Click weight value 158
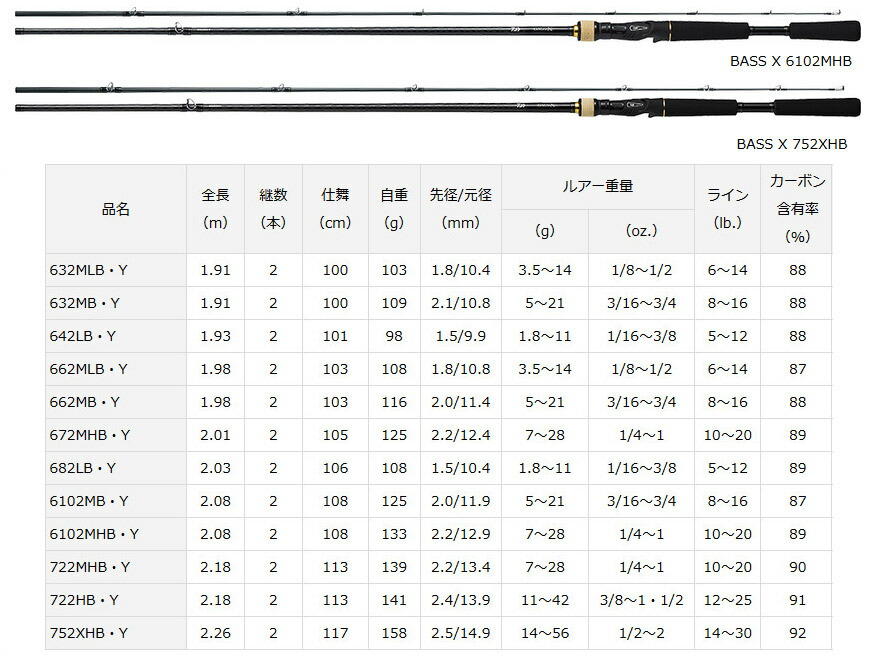The image size is (880, 665). coord(394,633)
